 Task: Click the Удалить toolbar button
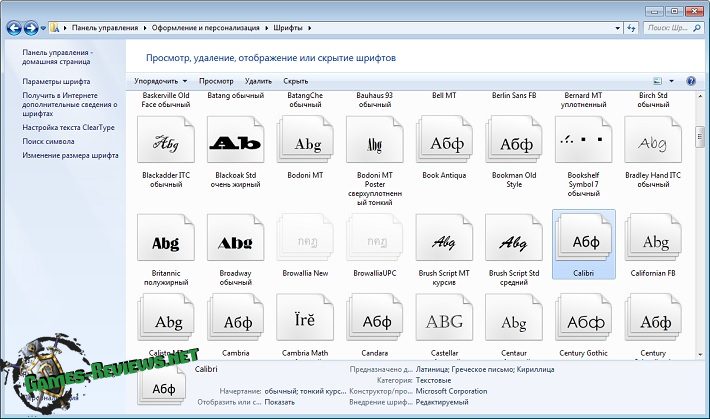click(258, 81)
